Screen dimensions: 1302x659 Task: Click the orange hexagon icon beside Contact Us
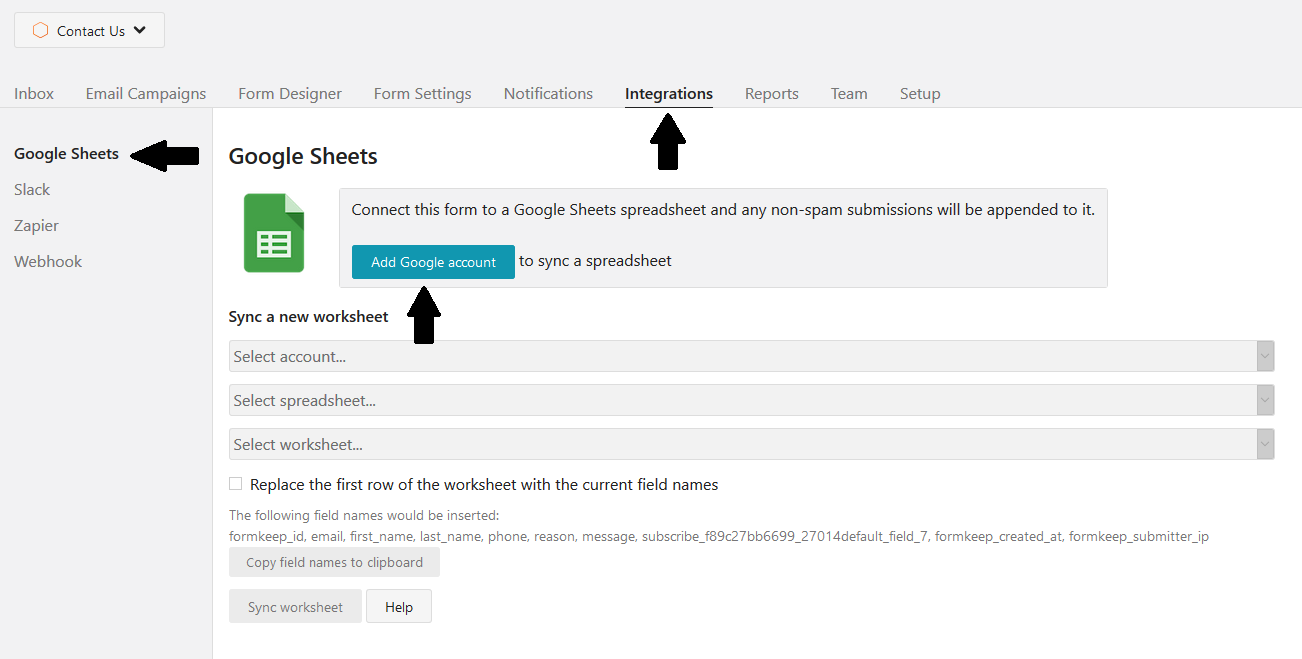point(40,30)
